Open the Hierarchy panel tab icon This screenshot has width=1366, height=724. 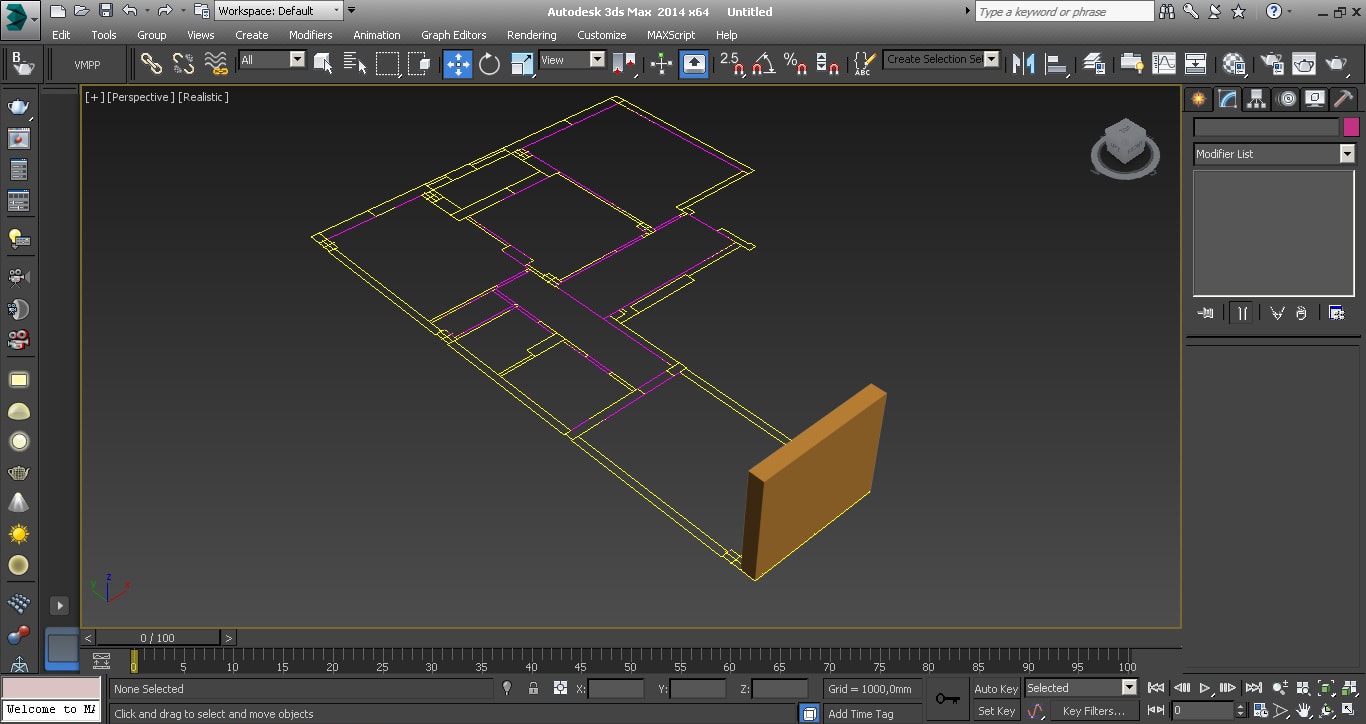click(x=1257, y=99)
